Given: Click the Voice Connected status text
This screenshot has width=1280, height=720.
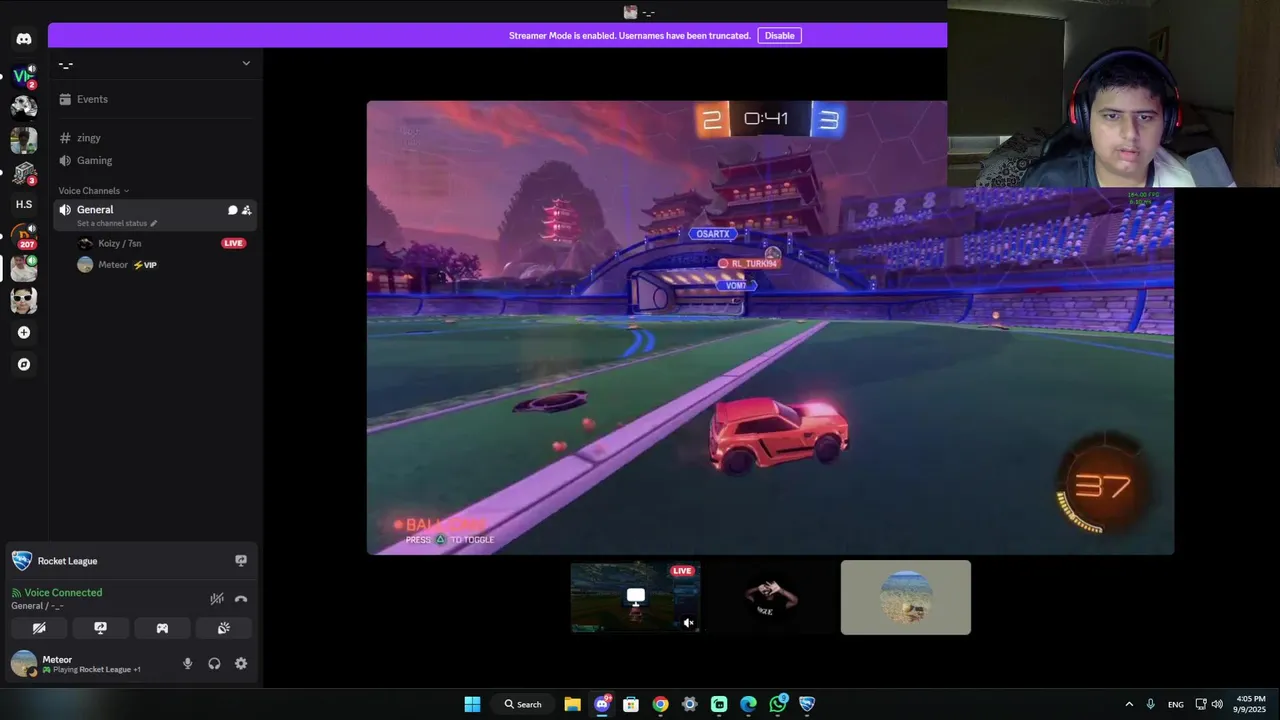Looking at the screenshot, I should click(63, 593).
